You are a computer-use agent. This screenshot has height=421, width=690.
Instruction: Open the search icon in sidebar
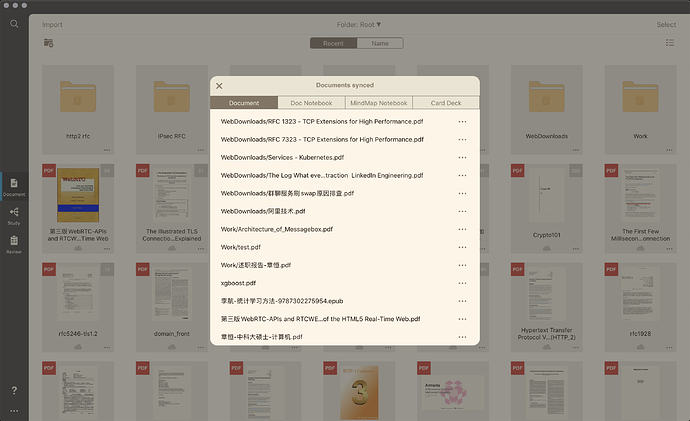point(14,24)
